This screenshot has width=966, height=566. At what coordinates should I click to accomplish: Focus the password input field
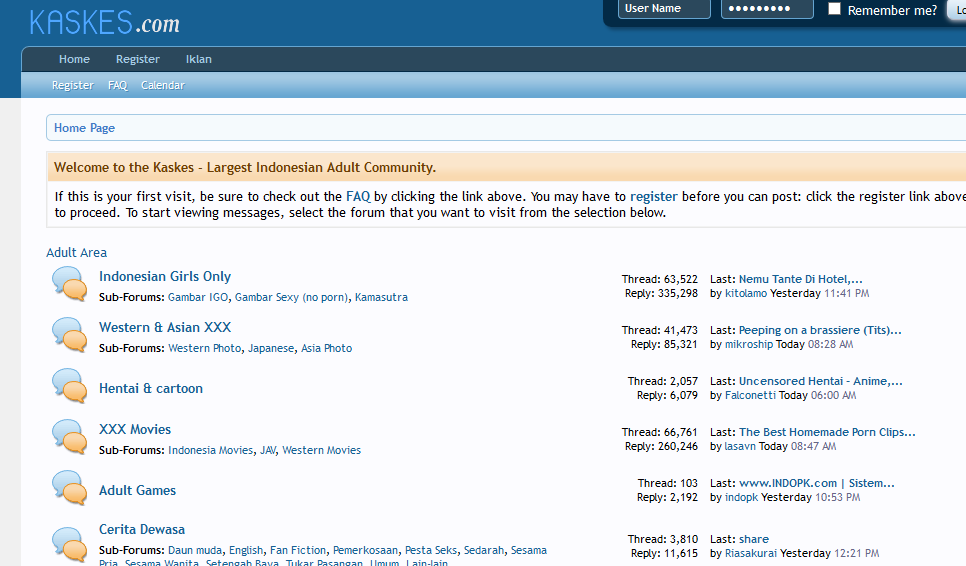click(x=767, y=9)
